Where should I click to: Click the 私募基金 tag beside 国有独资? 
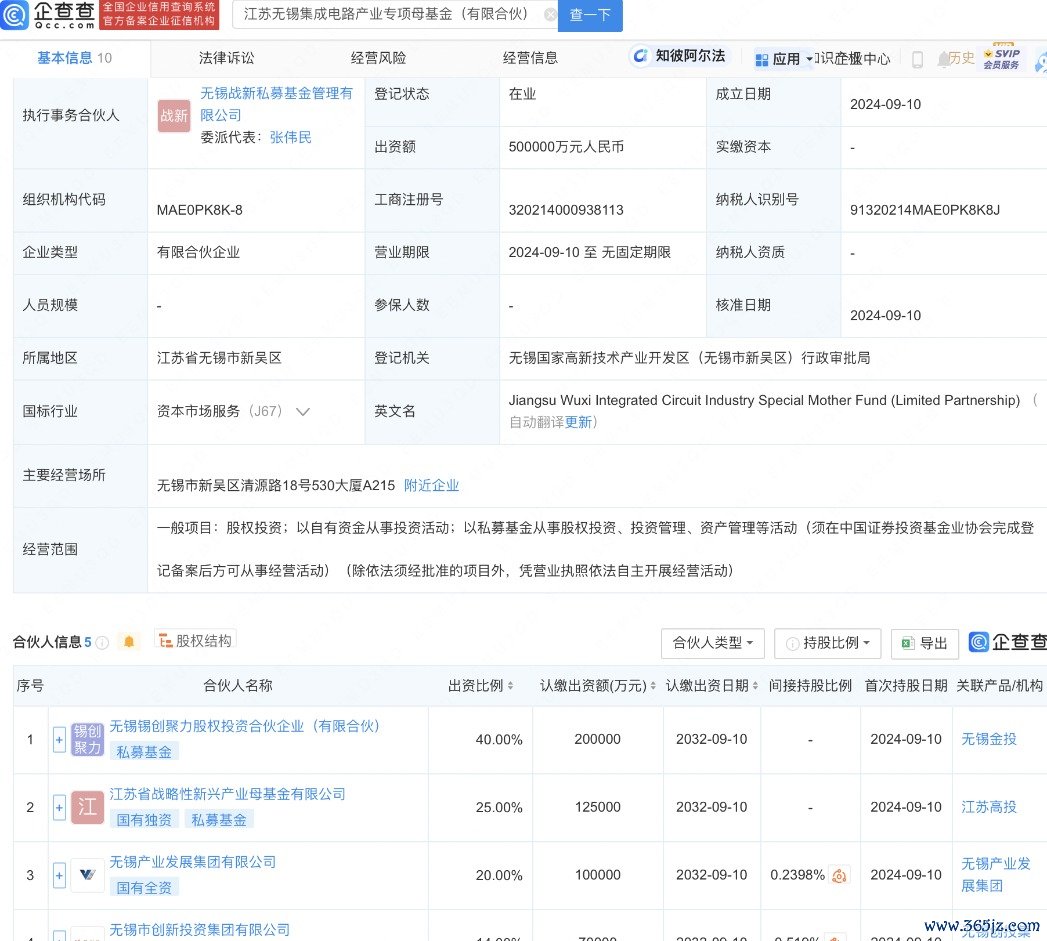(x=219, y=820)
